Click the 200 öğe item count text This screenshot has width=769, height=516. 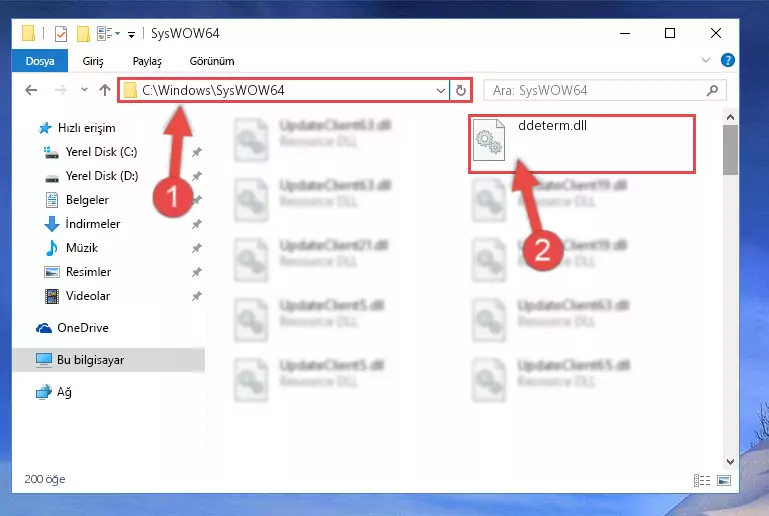[45, 479]
